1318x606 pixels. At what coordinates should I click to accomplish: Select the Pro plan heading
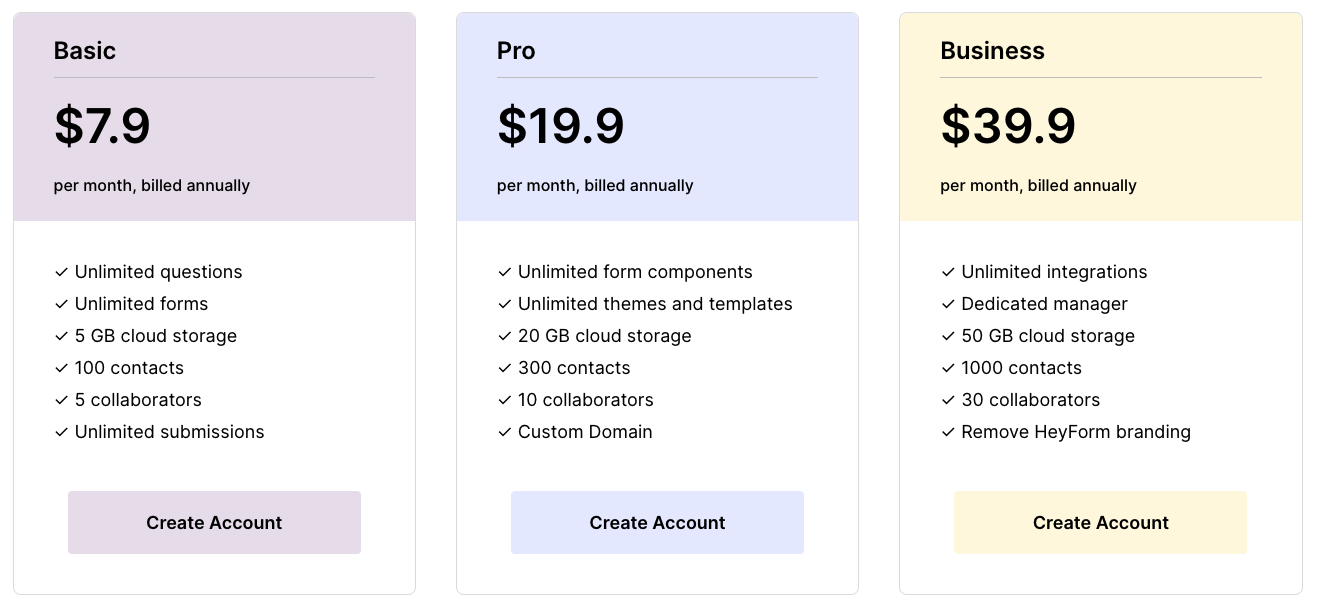click(x=516, y=51)
